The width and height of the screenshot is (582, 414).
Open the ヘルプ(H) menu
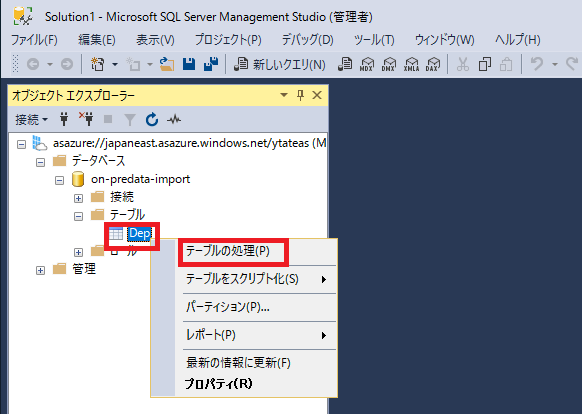coord(518,40)
